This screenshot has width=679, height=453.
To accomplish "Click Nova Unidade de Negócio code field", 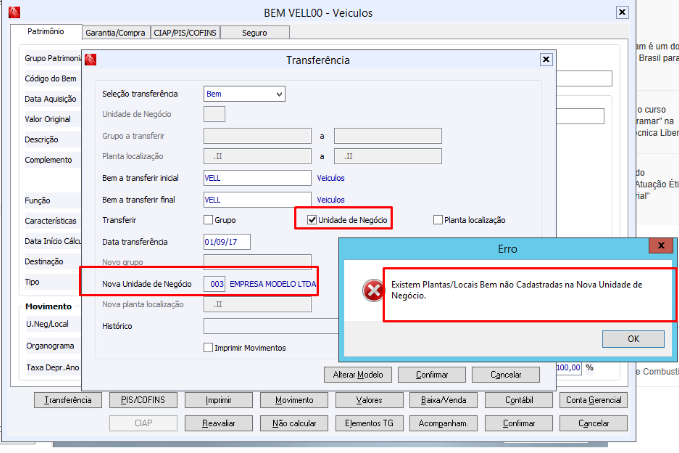I will tap(214, 284).
